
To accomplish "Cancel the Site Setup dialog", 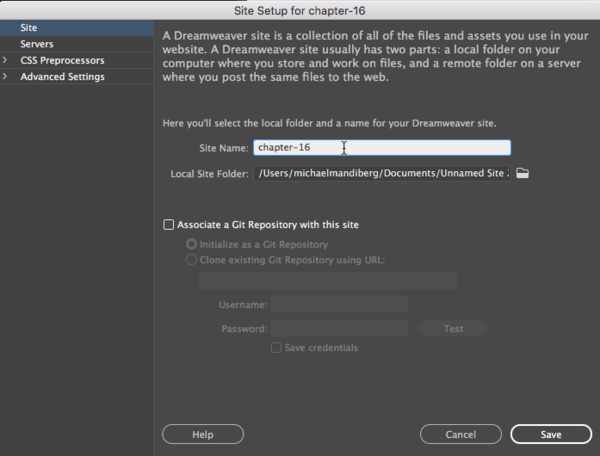I will tap(461, 435).
